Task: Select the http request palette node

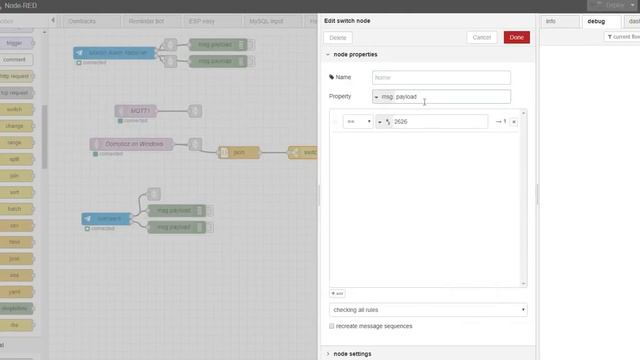Action: (16, 76)
